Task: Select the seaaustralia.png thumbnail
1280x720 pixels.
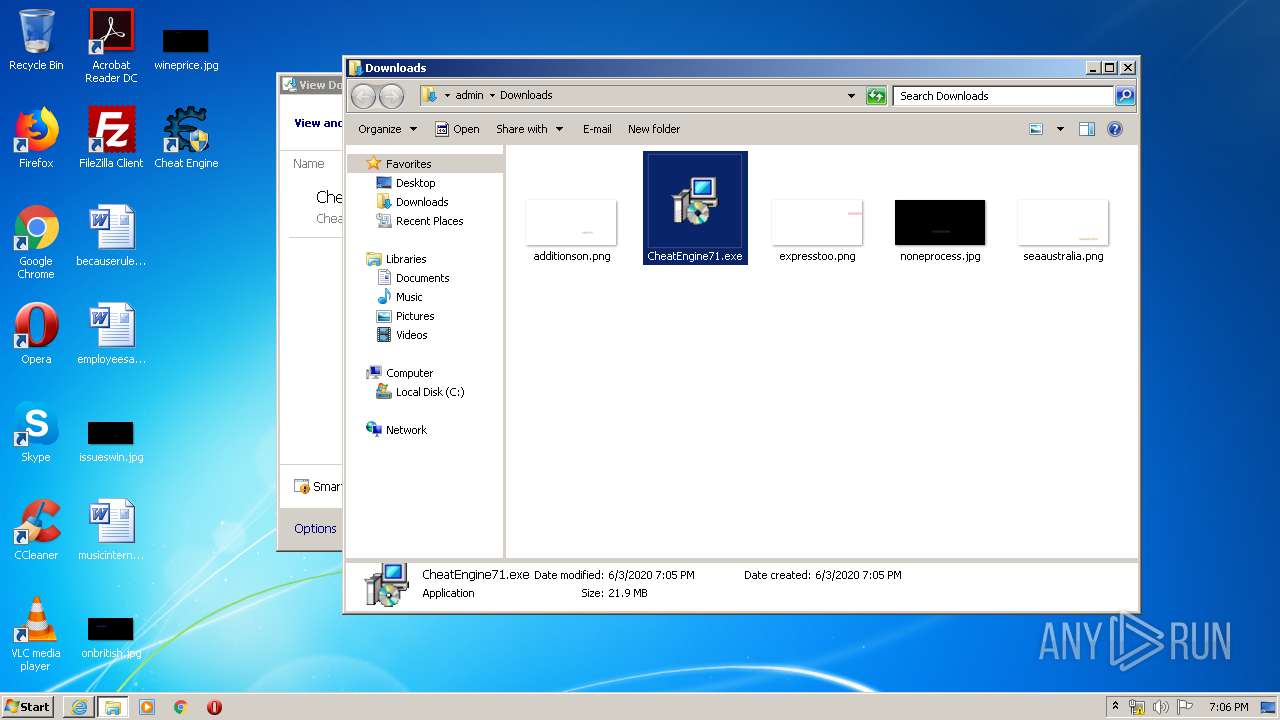Action: (1063, 230)
